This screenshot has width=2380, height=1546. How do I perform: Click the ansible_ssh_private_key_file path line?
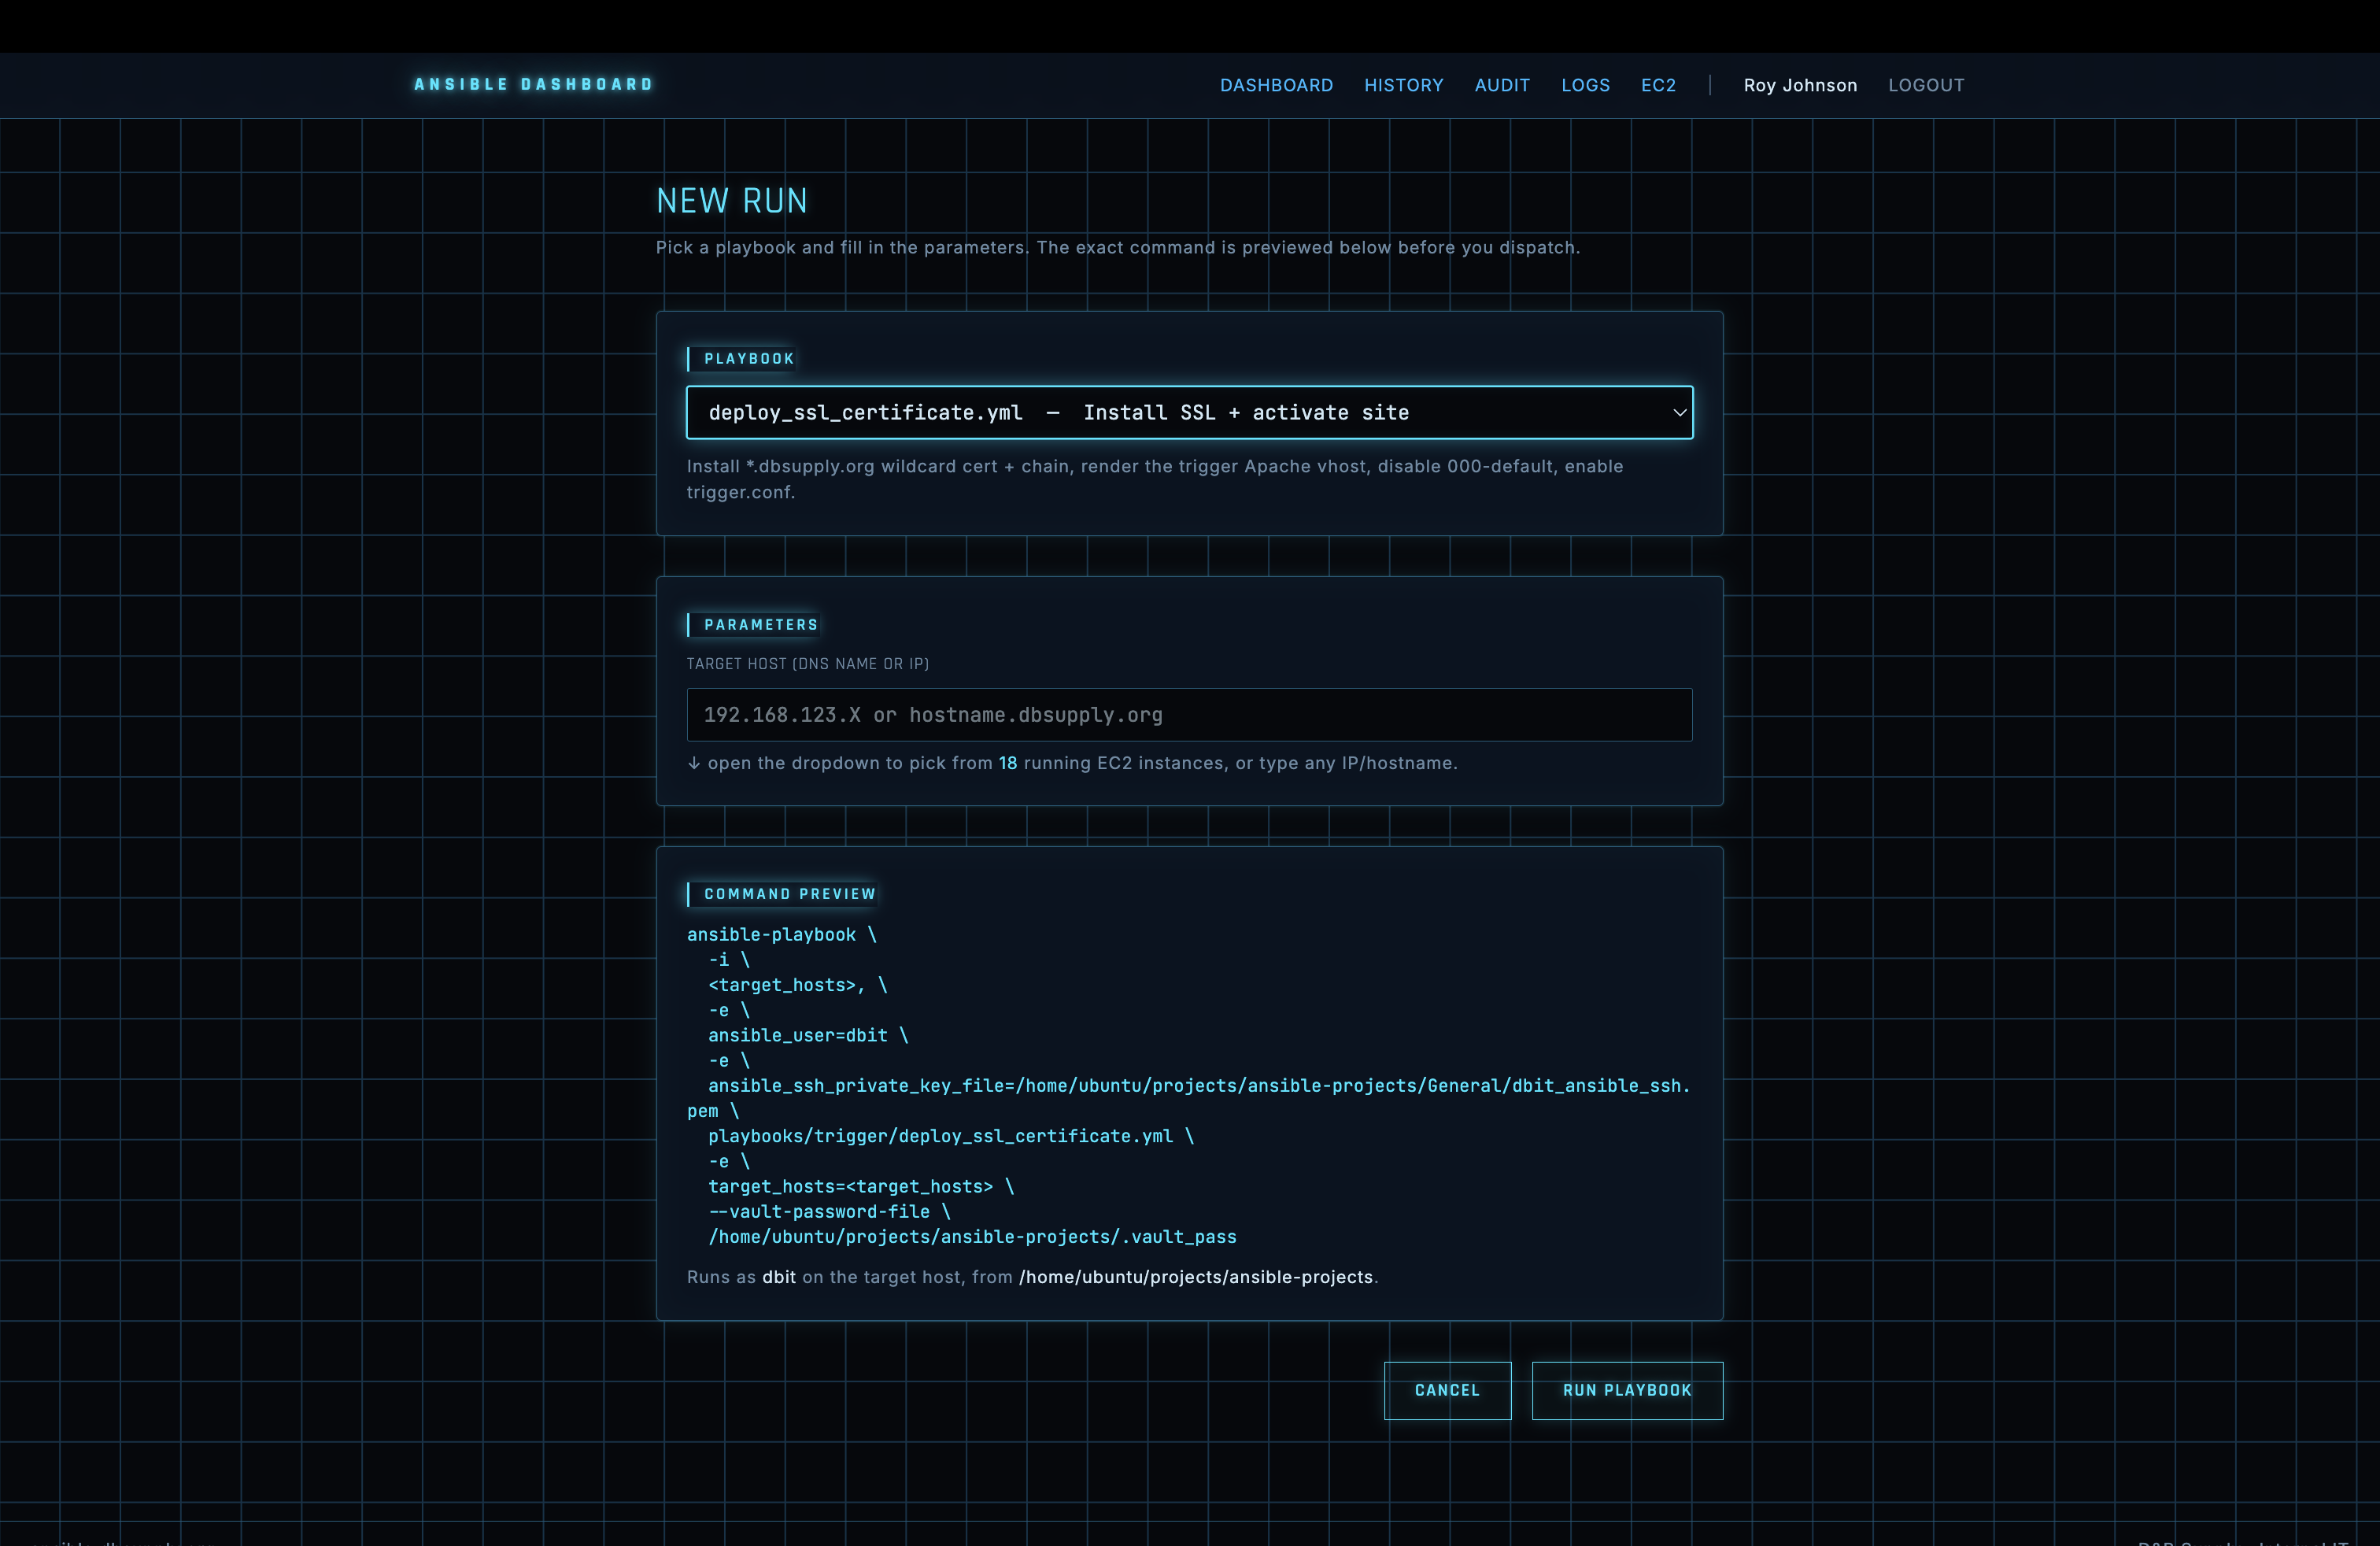coord(1188,1098)
